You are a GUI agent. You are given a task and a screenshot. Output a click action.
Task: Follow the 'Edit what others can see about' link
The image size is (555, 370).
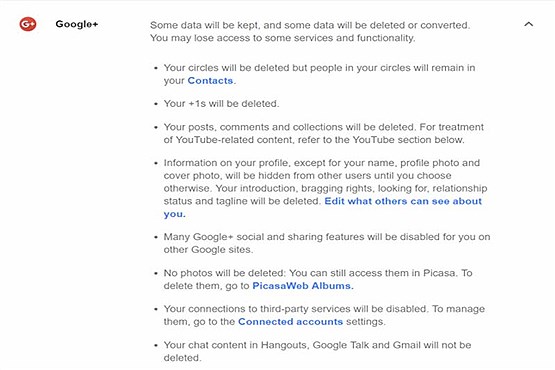coord(403,201)
